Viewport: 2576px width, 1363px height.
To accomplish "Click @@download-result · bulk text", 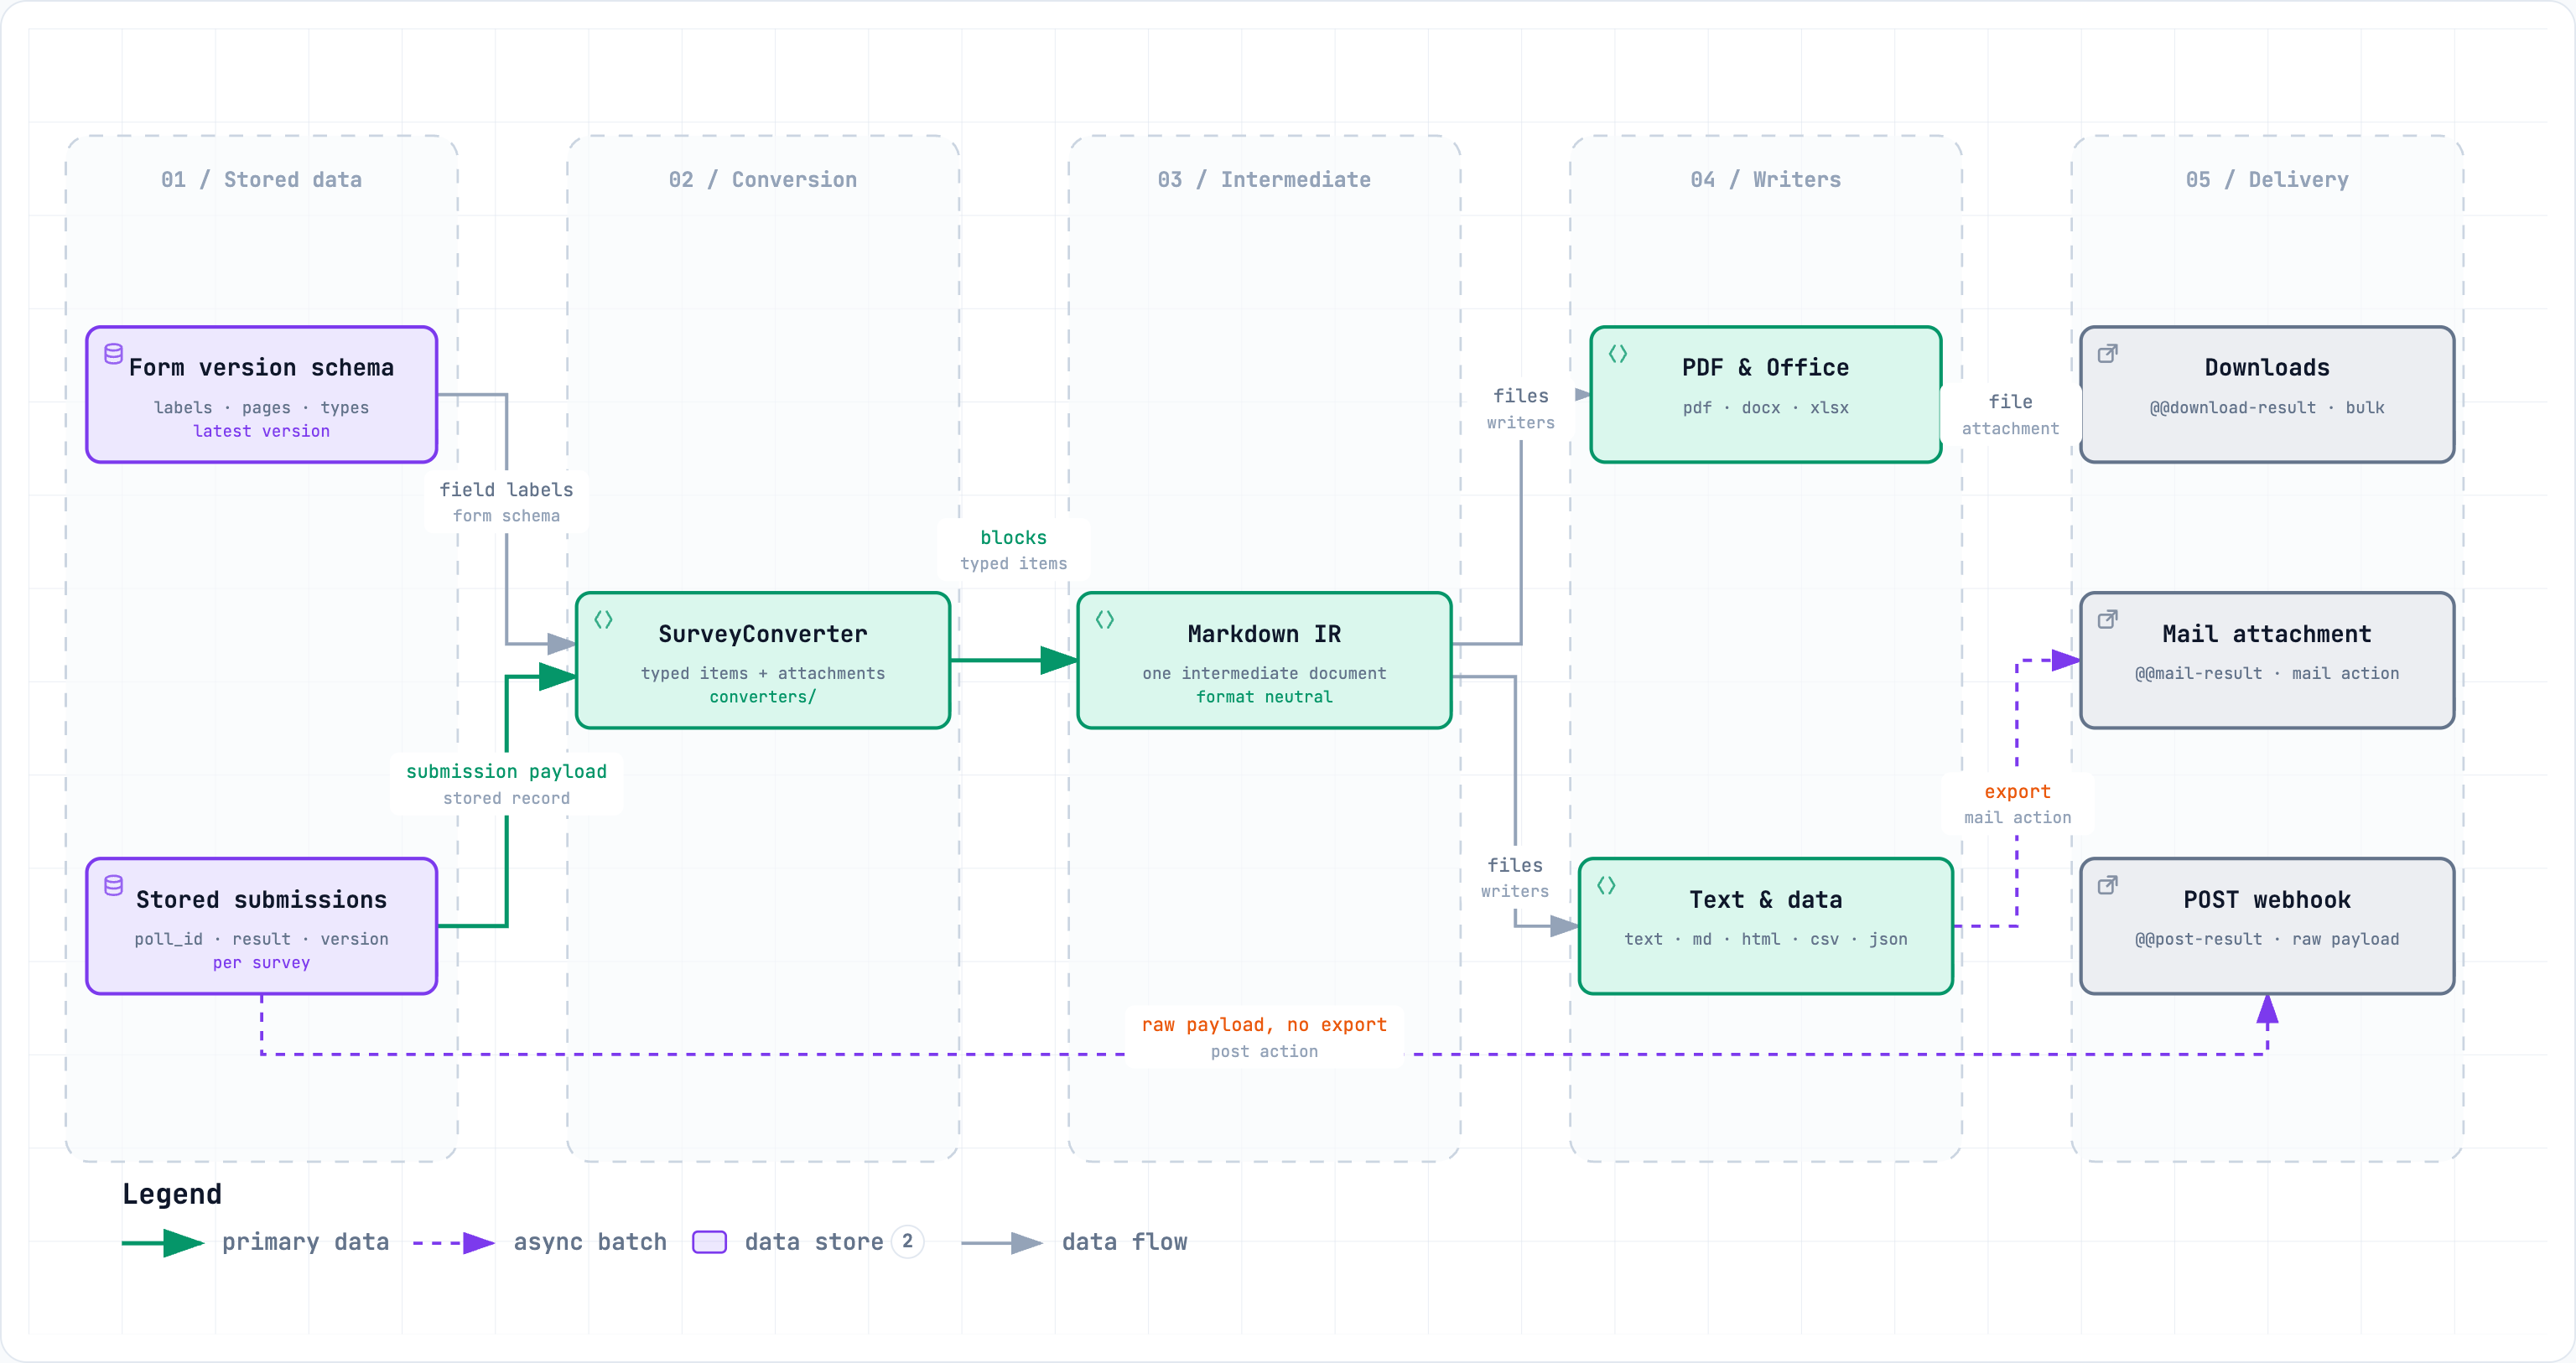I will tap(2267, 408).
